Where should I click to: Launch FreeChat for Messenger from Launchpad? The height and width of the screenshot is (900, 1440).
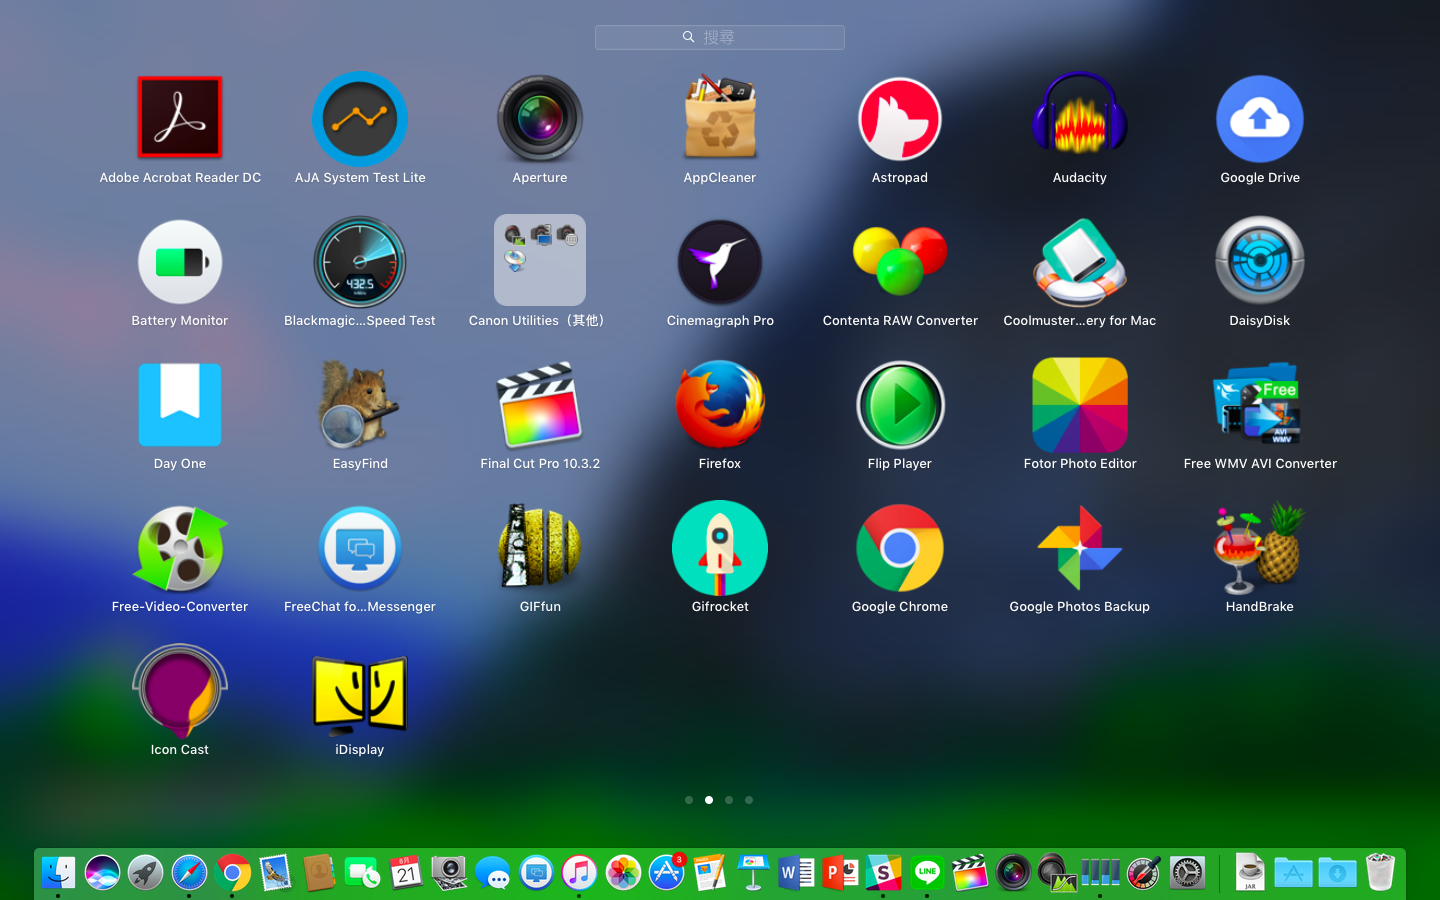click(360, 548)
